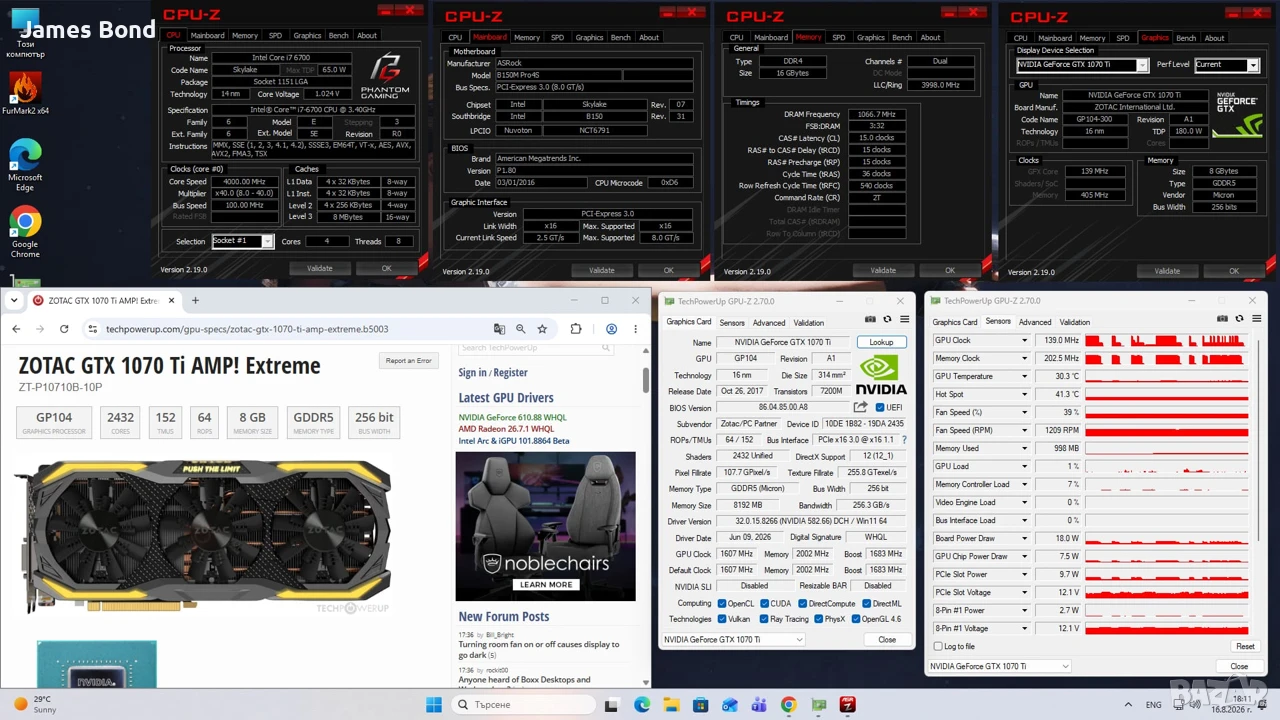Viewport: 1280px width, 720px height.
Task: Click the Report an Error button
Action: click(x=409, y=361)
